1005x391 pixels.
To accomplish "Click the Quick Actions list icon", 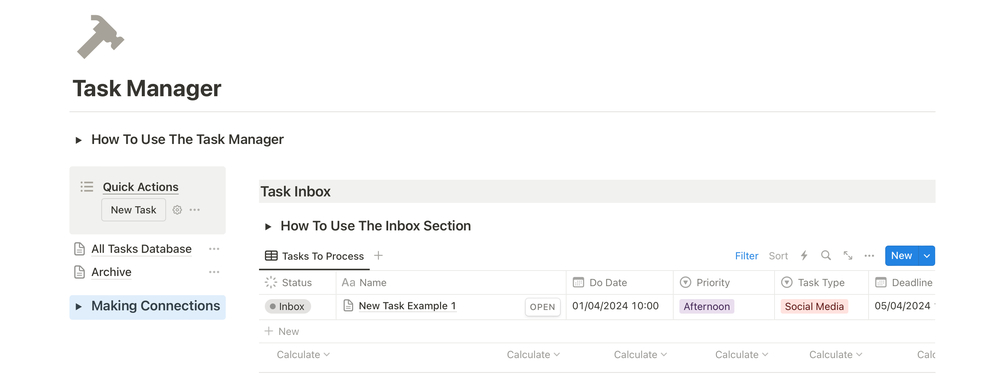I will 87,187.
